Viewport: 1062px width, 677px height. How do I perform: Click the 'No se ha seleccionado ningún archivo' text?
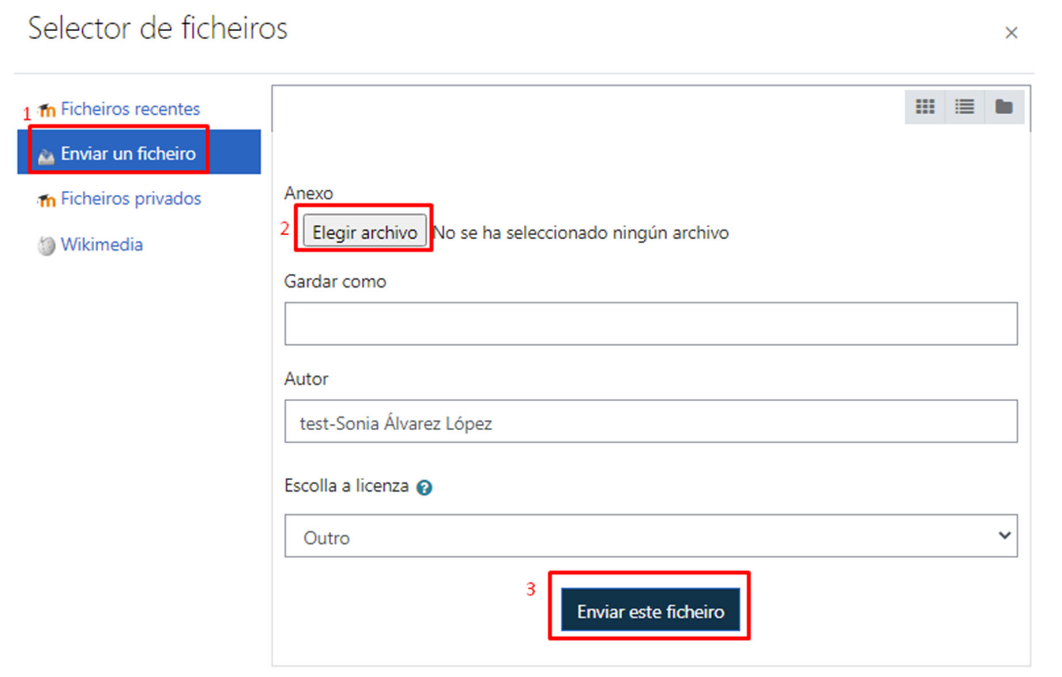(x=581, y=233)
